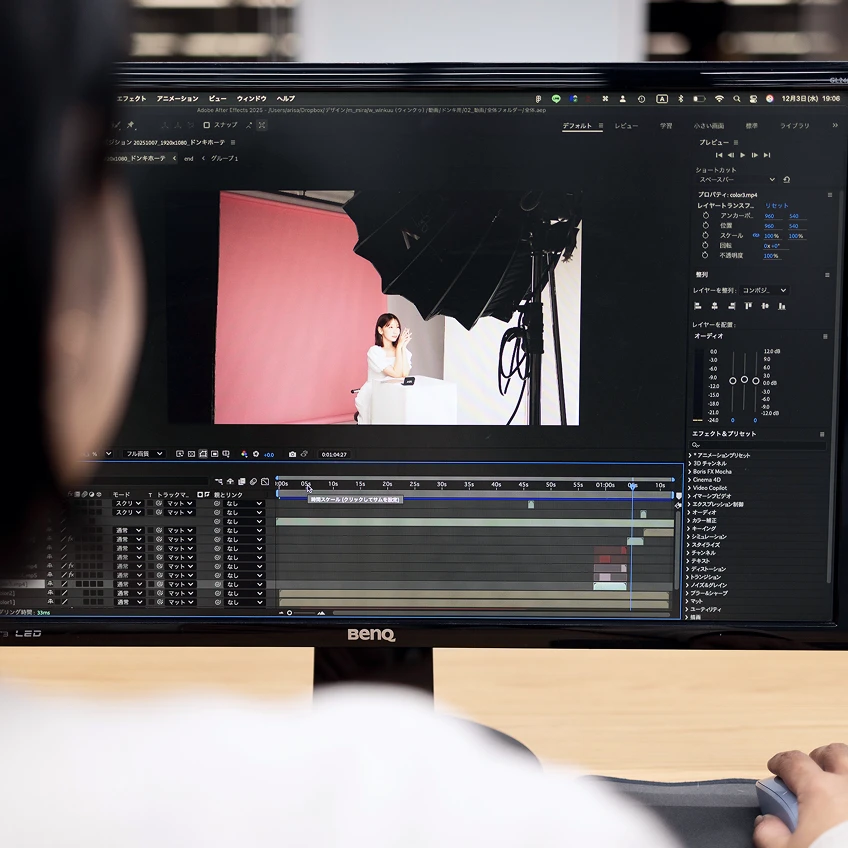The height and width of the screenshot is (848, 848).
Task: Click the snapshot camera icon below viewer
Action: [292, 454]
